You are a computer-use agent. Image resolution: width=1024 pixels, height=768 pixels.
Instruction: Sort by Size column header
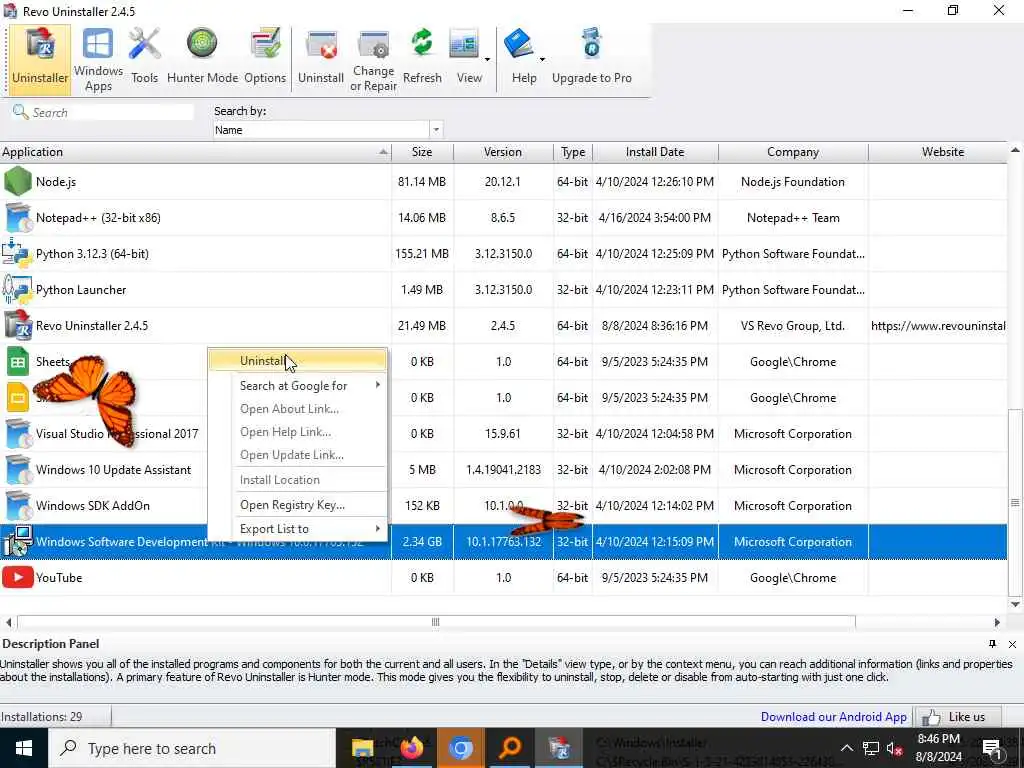click(422, 152)
